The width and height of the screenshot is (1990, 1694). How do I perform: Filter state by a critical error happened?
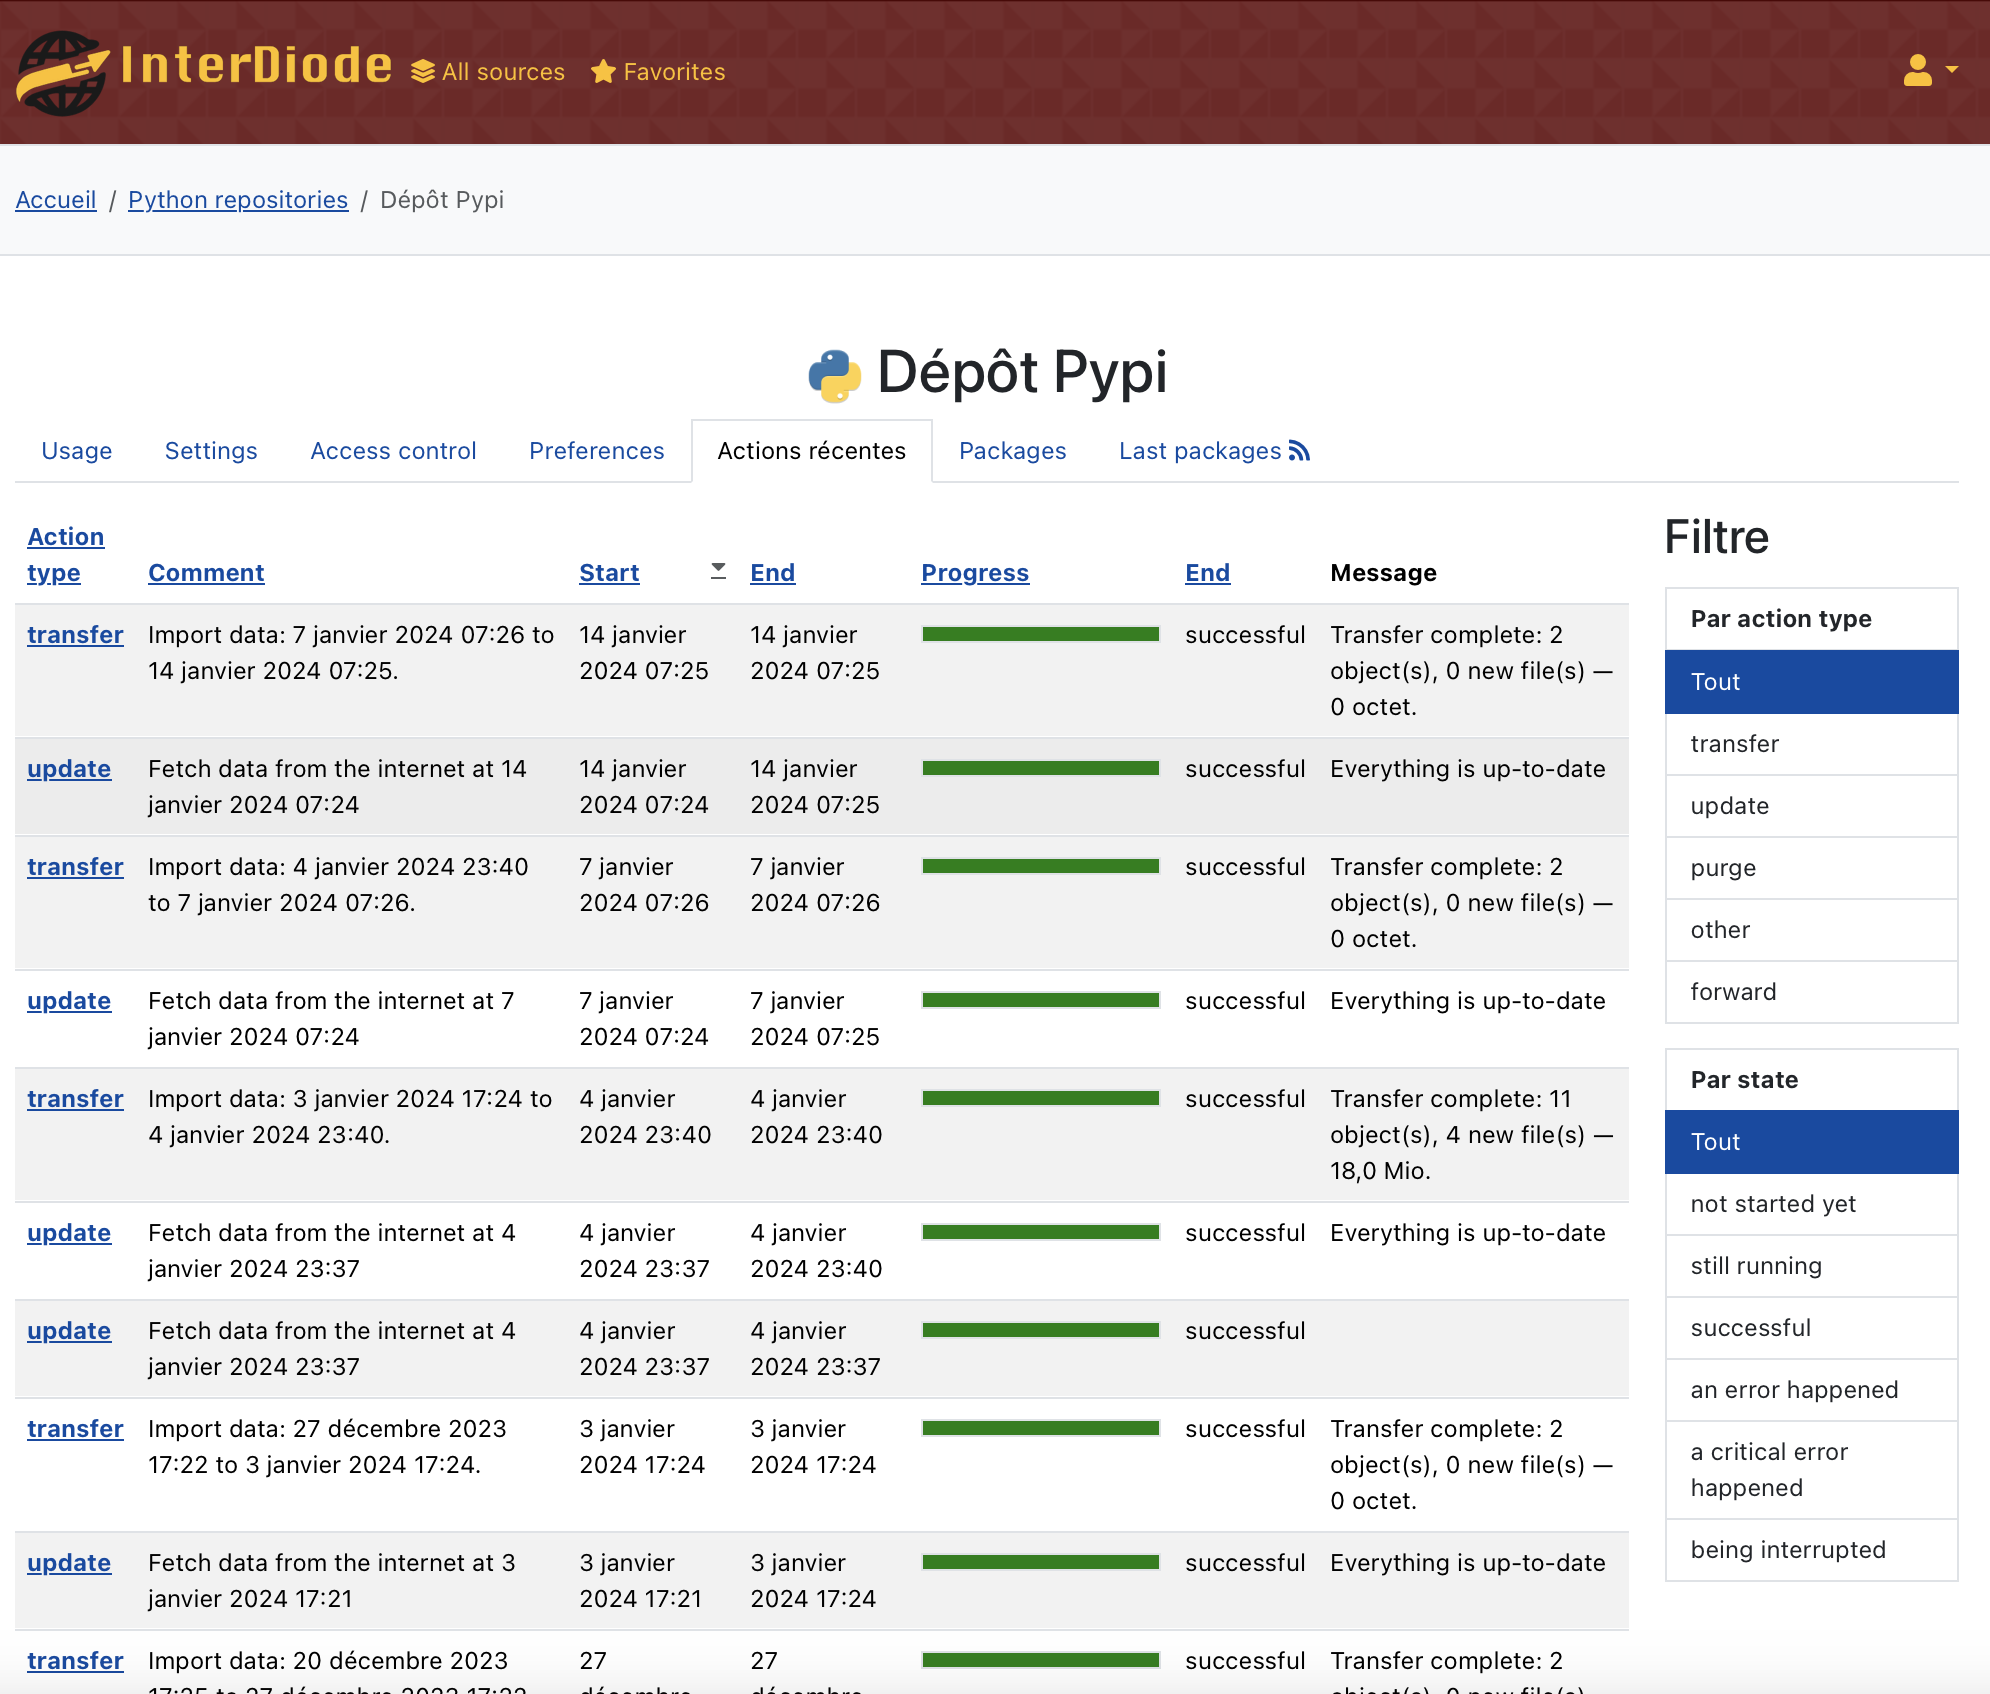point(1811,1470)
